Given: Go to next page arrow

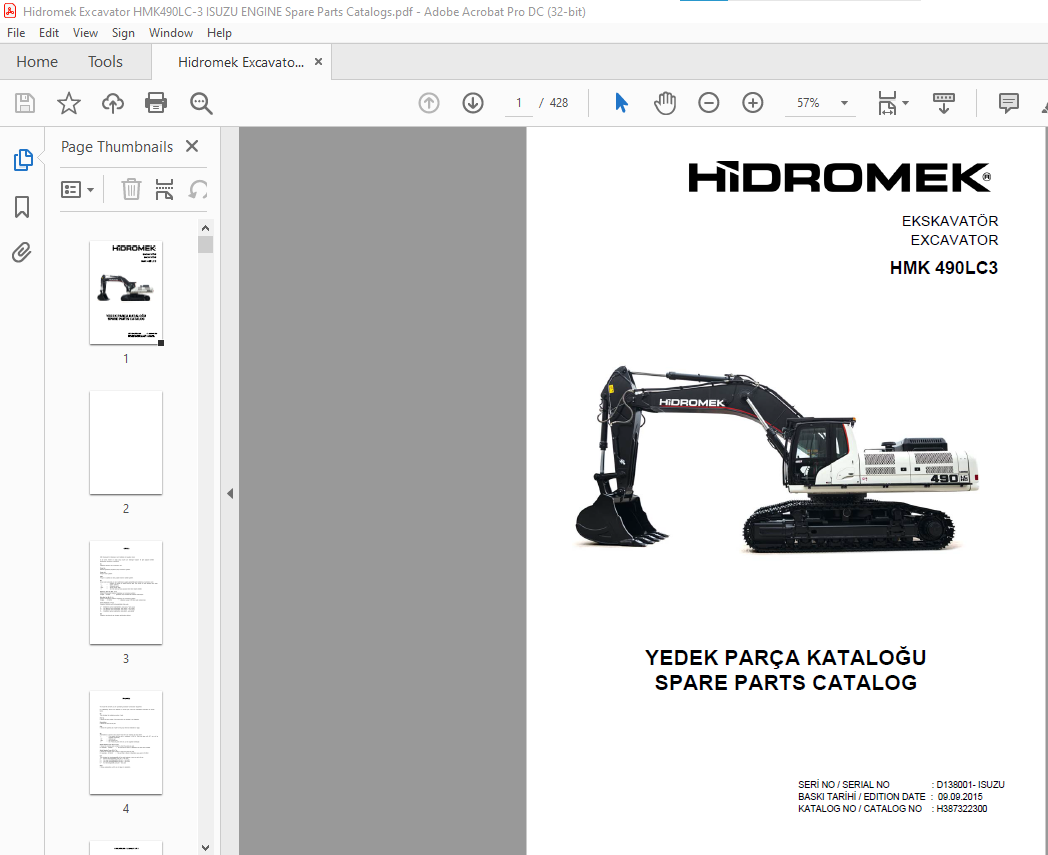Looking at the screenshot, I should point(473,103).
